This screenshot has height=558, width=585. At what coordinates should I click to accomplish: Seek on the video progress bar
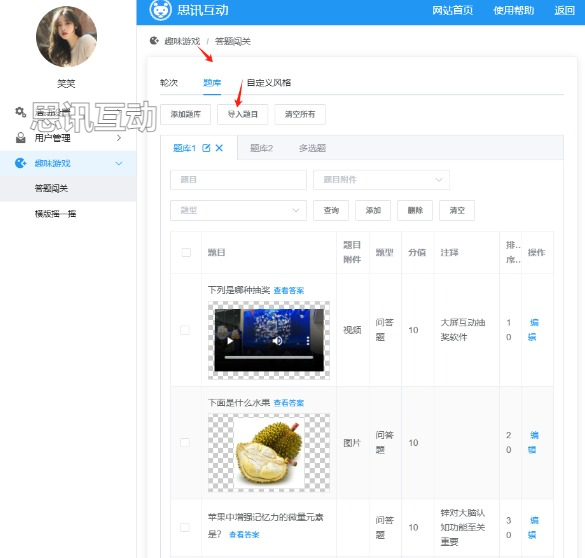pyautogui.click(x=269, y=357)
